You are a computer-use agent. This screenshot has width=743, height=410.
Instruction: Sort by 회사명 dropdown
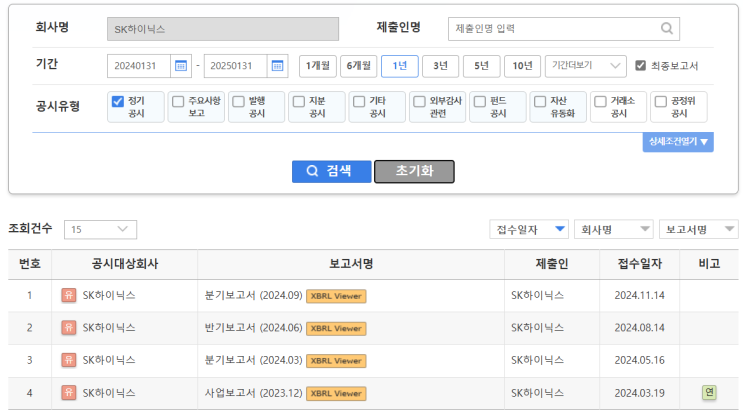coord(614,229)
